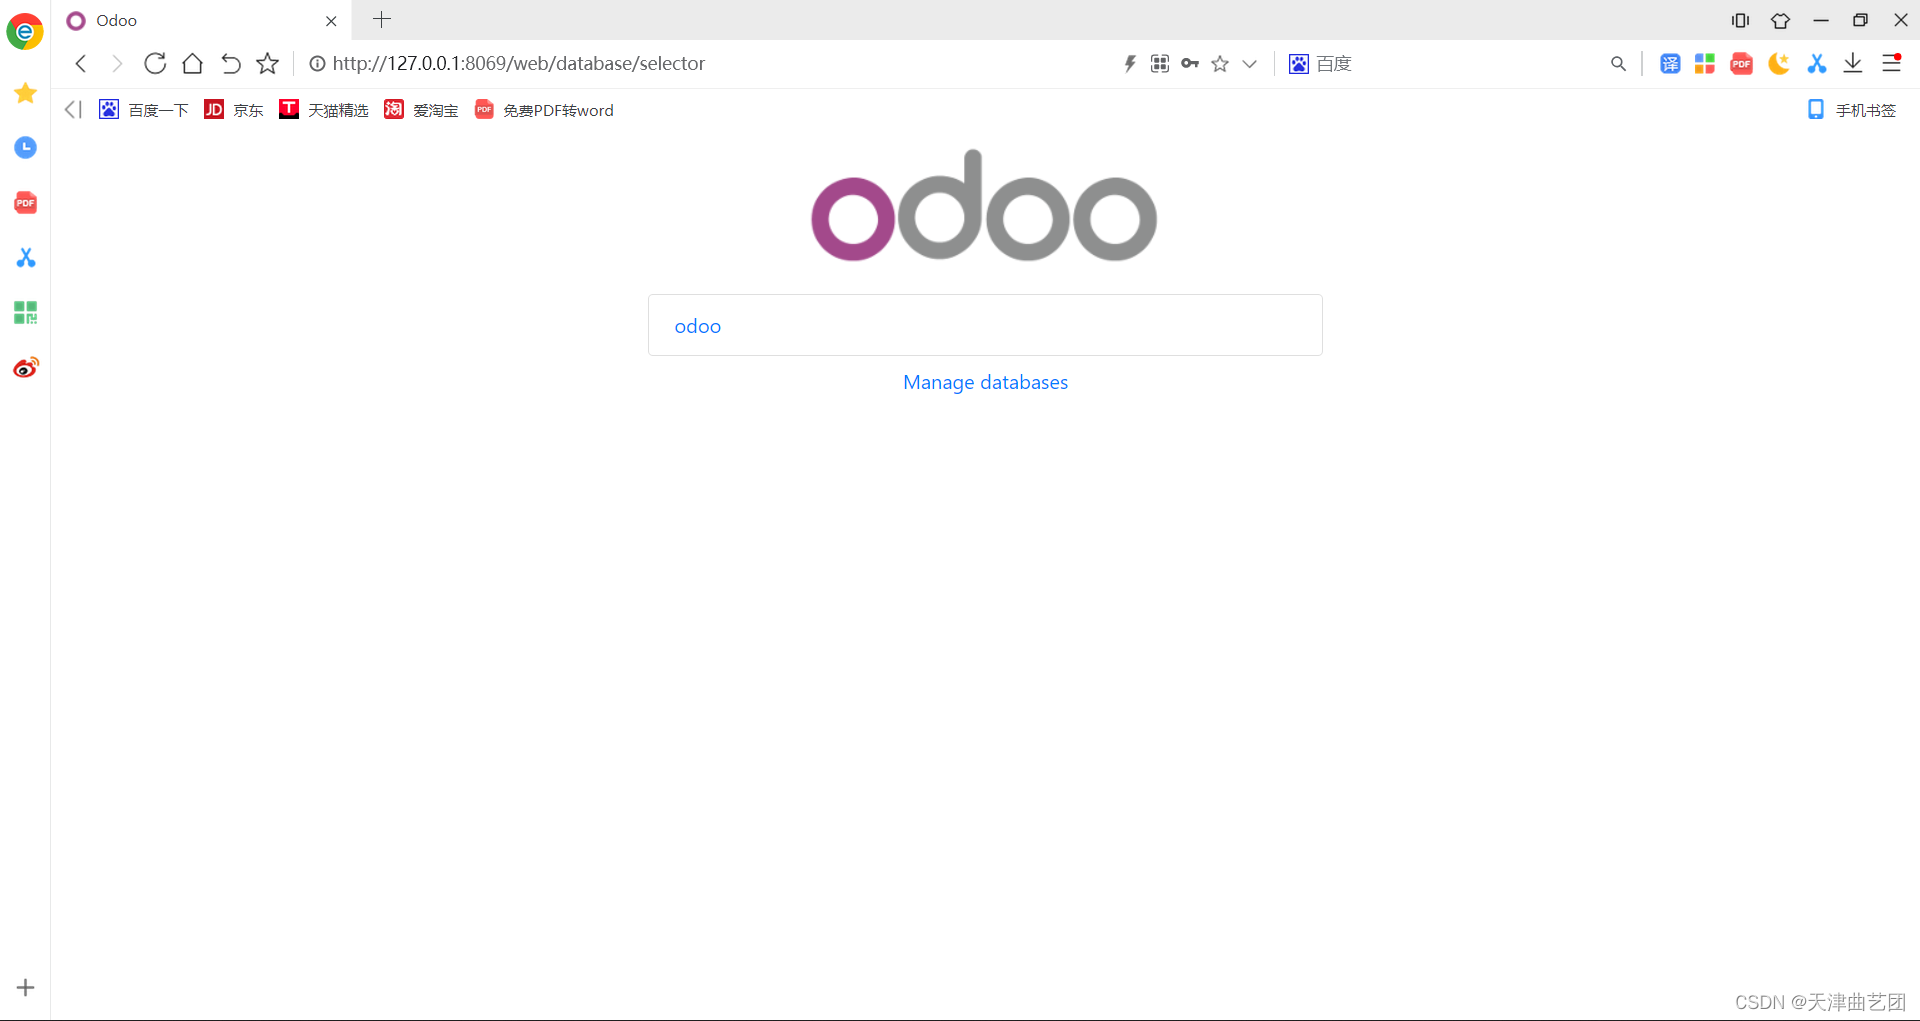
Task: Open the translate tool in the toolbar
Action: click(1669, 63)
